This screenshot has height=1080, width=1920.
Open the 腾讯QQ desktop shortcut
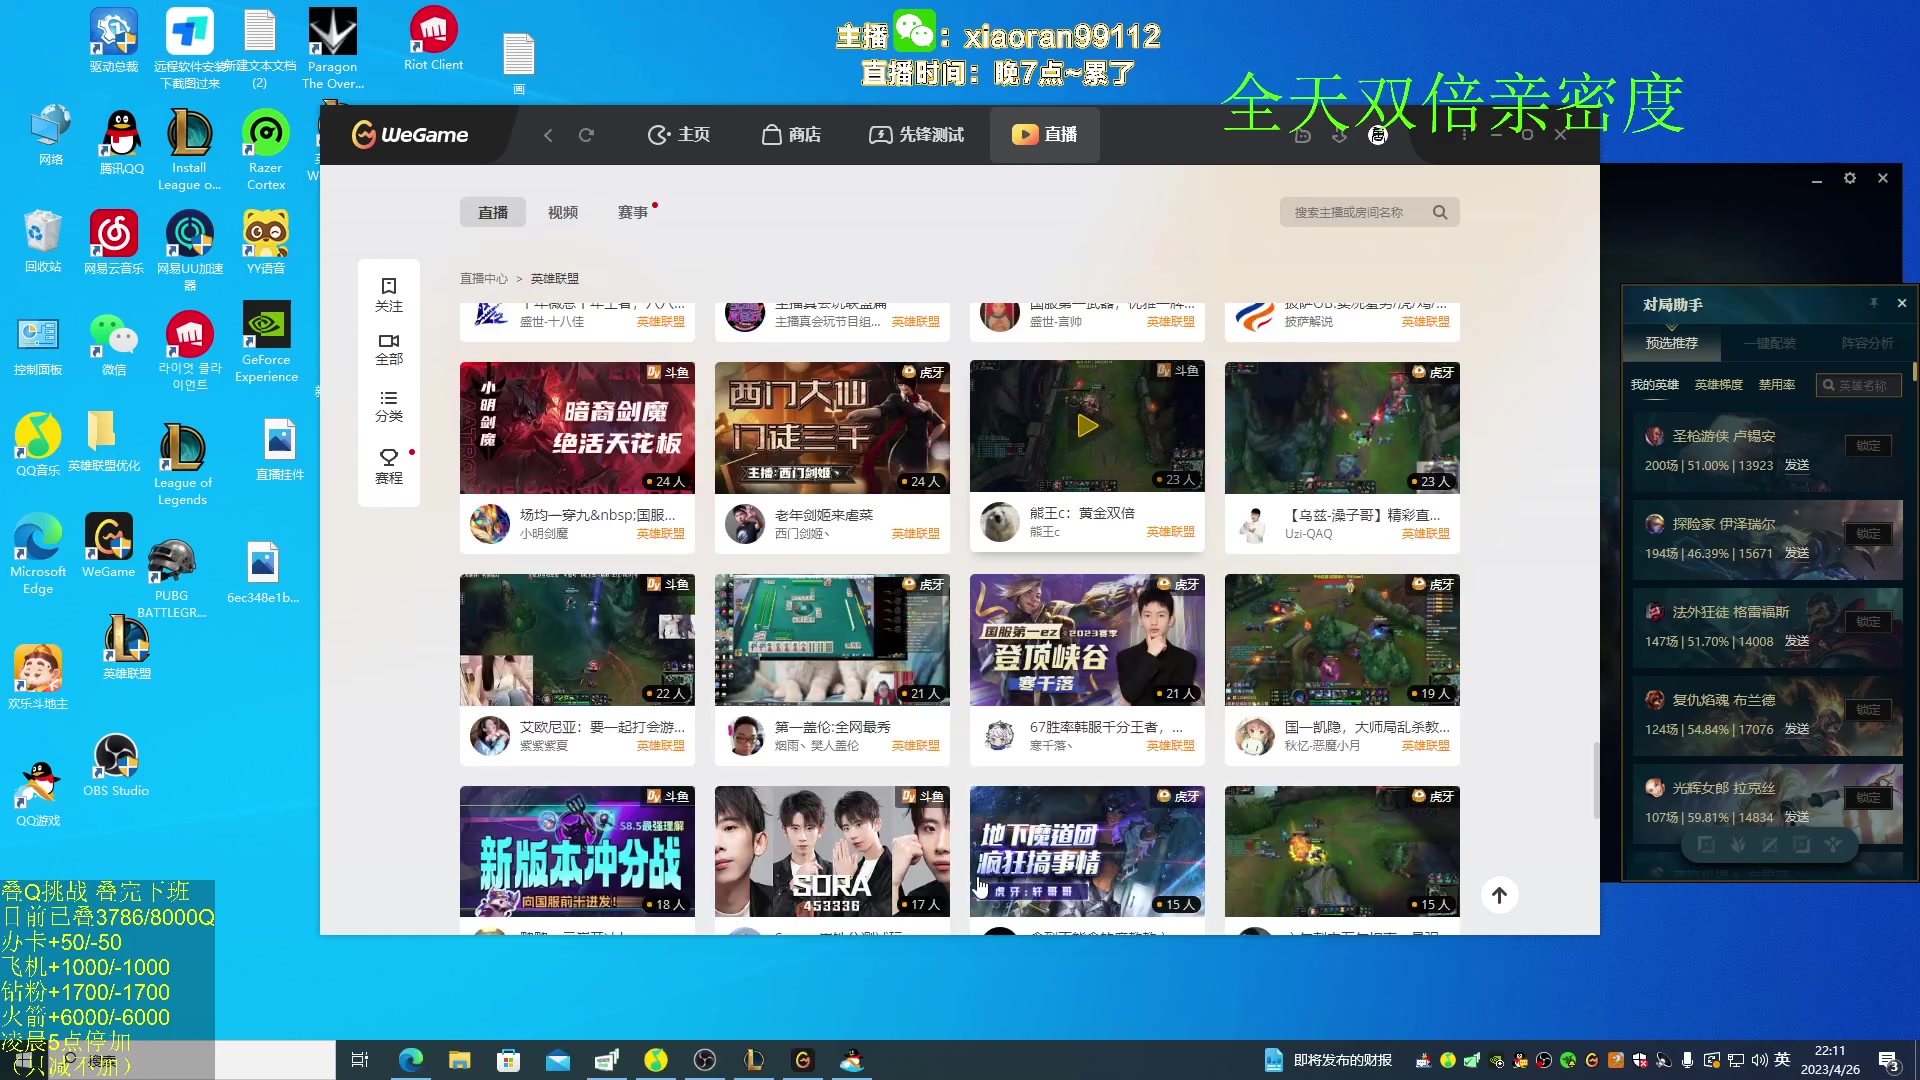point(122,142)
